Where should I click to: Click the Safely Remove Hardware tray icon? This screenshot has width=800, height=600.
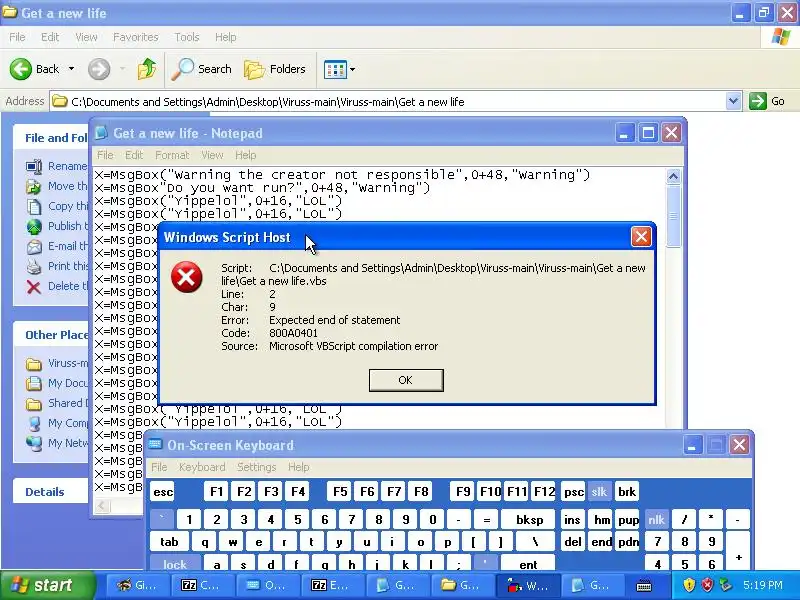coord(725,585)
